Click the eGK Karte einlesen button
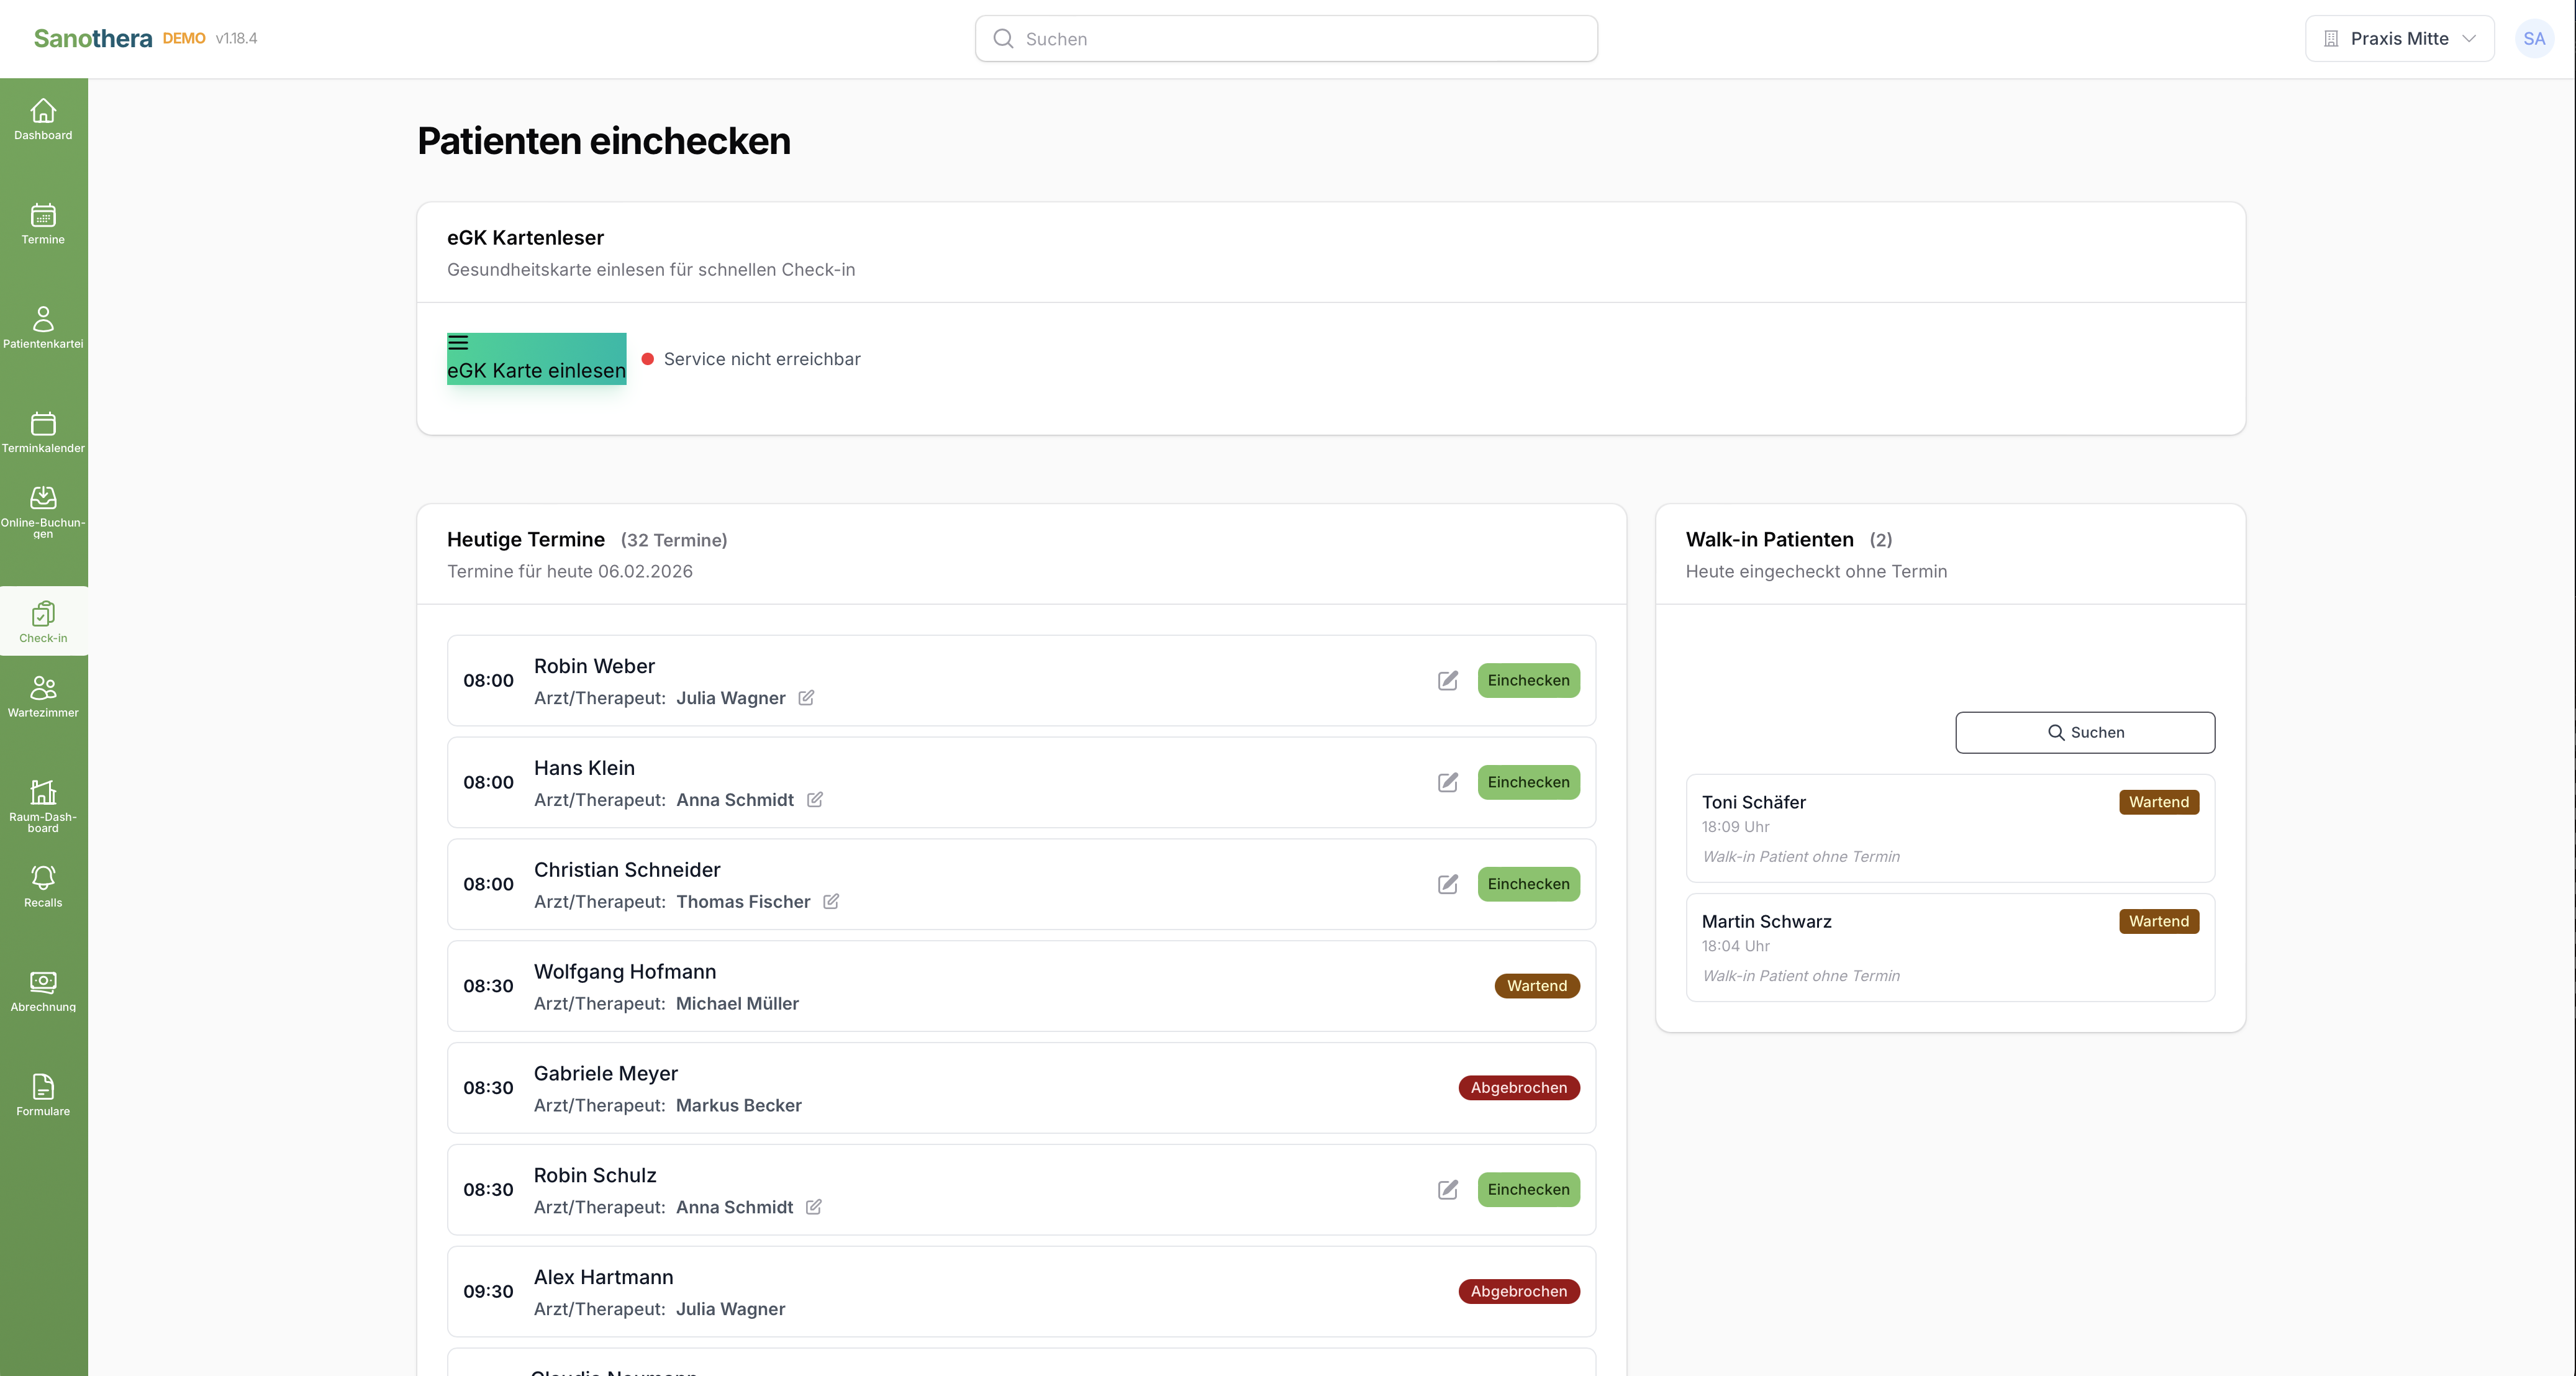Screen dimensions: 2576x1376 point(536,359)
